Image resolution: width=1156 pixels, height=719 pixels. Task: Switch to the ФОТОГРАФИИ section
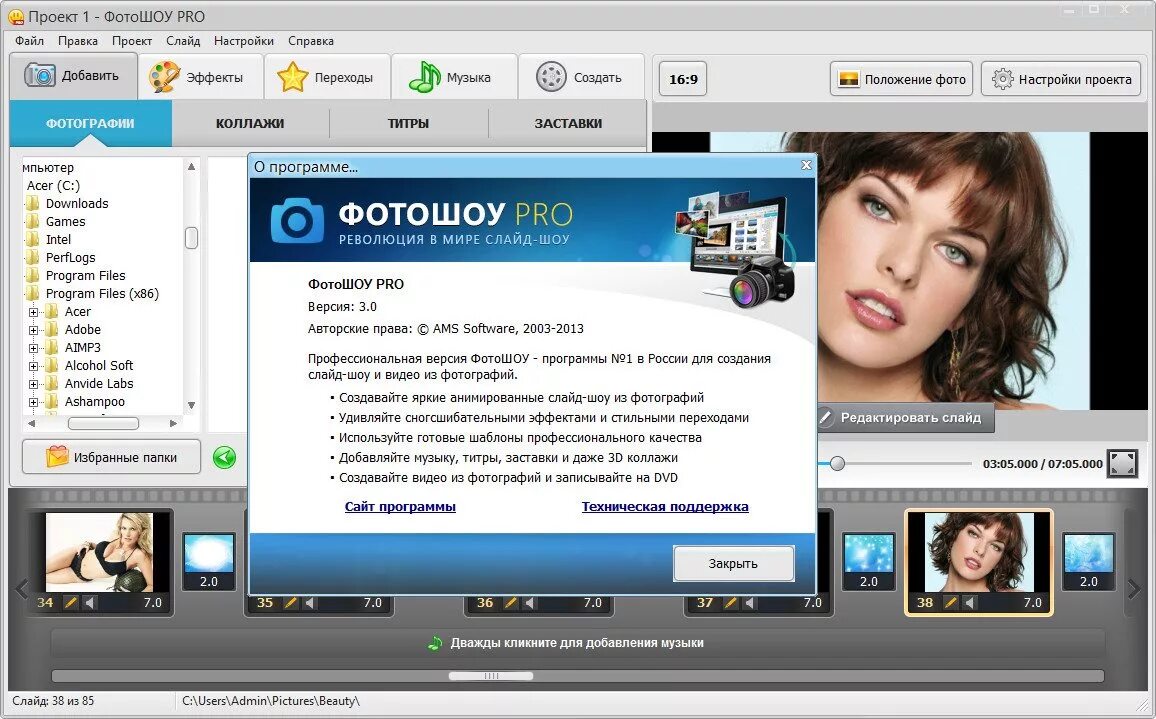coord(91,123)
